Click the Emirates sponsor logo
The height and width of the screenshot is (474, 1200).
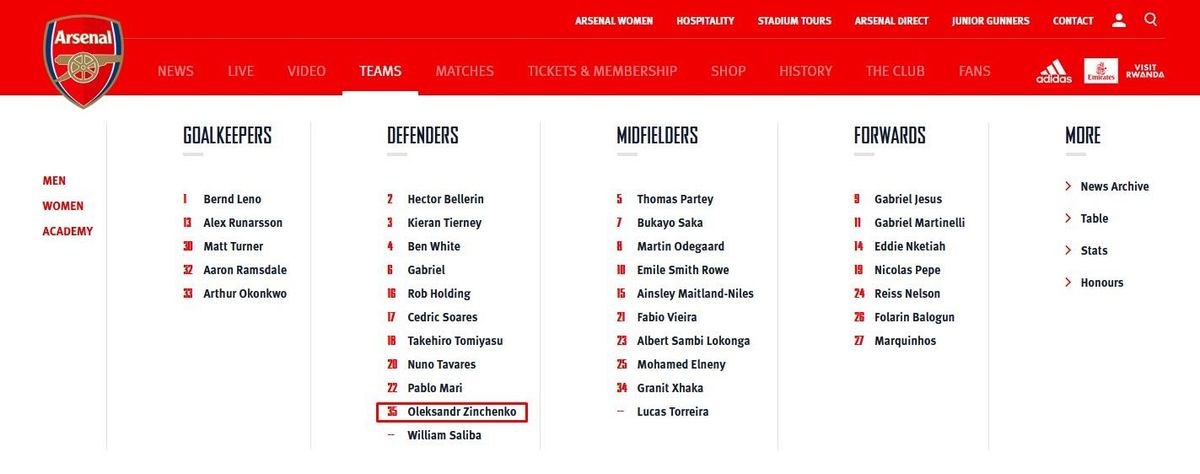(x=1100, y=71)
